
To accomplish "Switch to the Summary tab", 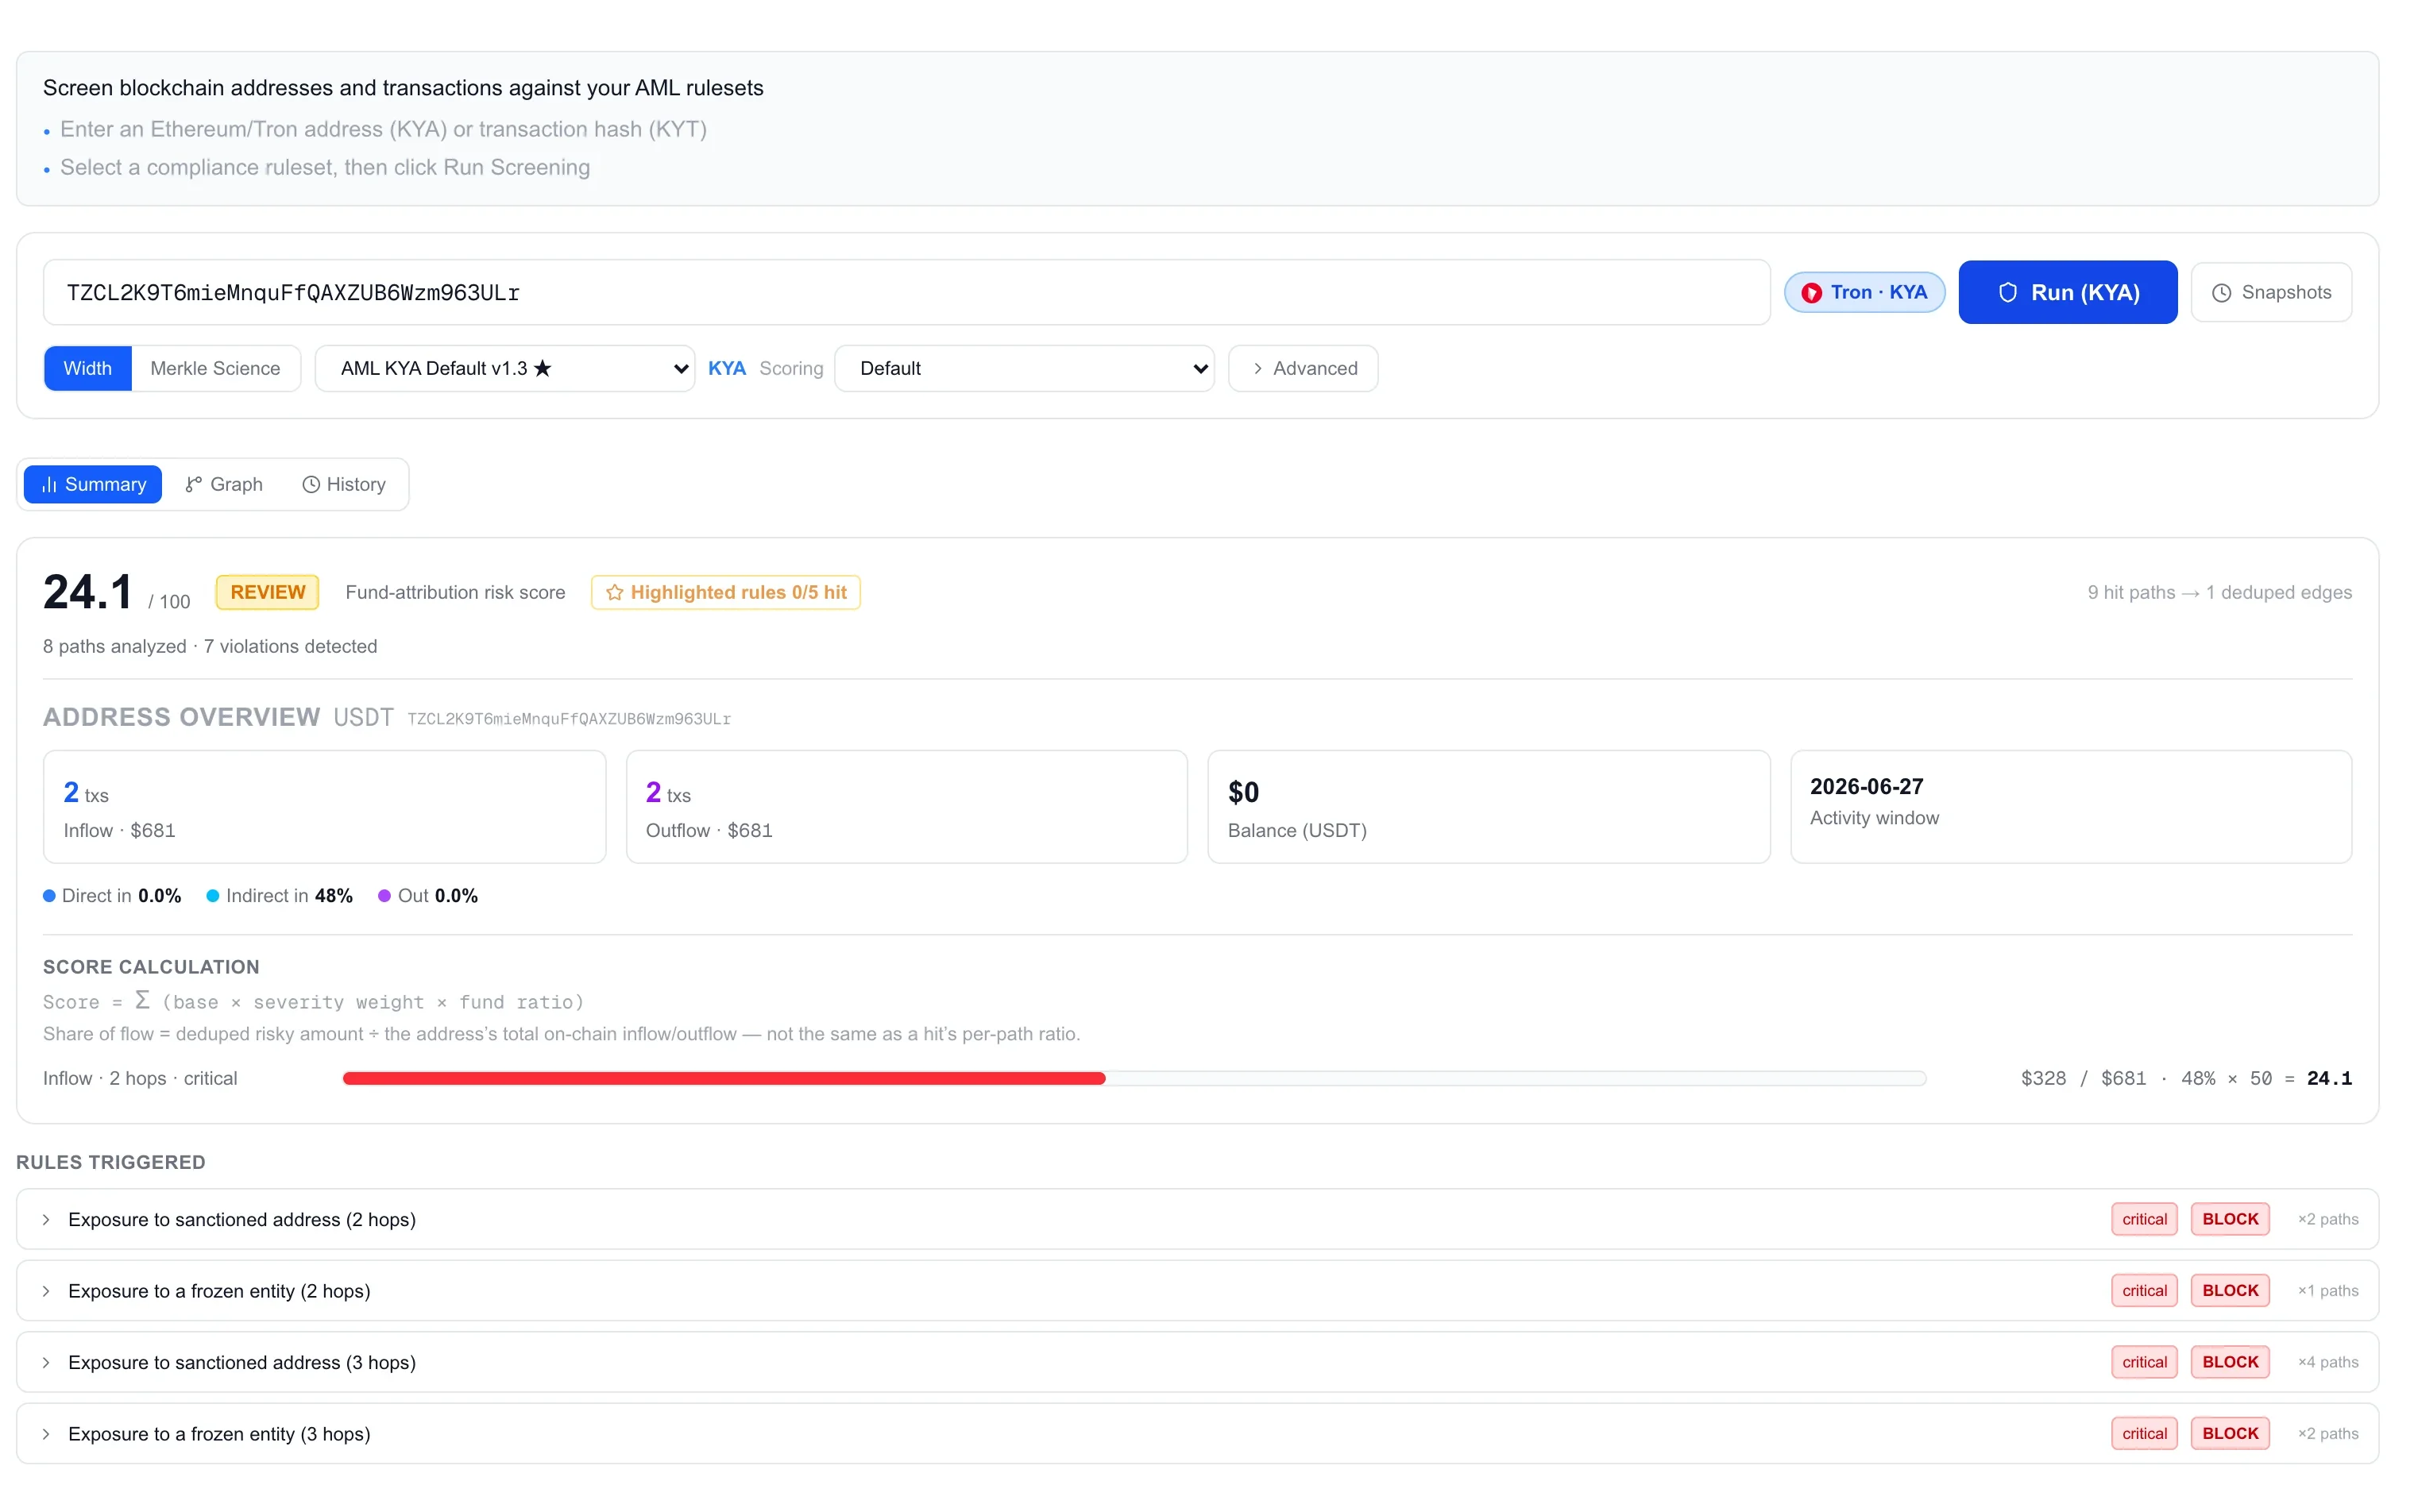I will pos(93,484).
